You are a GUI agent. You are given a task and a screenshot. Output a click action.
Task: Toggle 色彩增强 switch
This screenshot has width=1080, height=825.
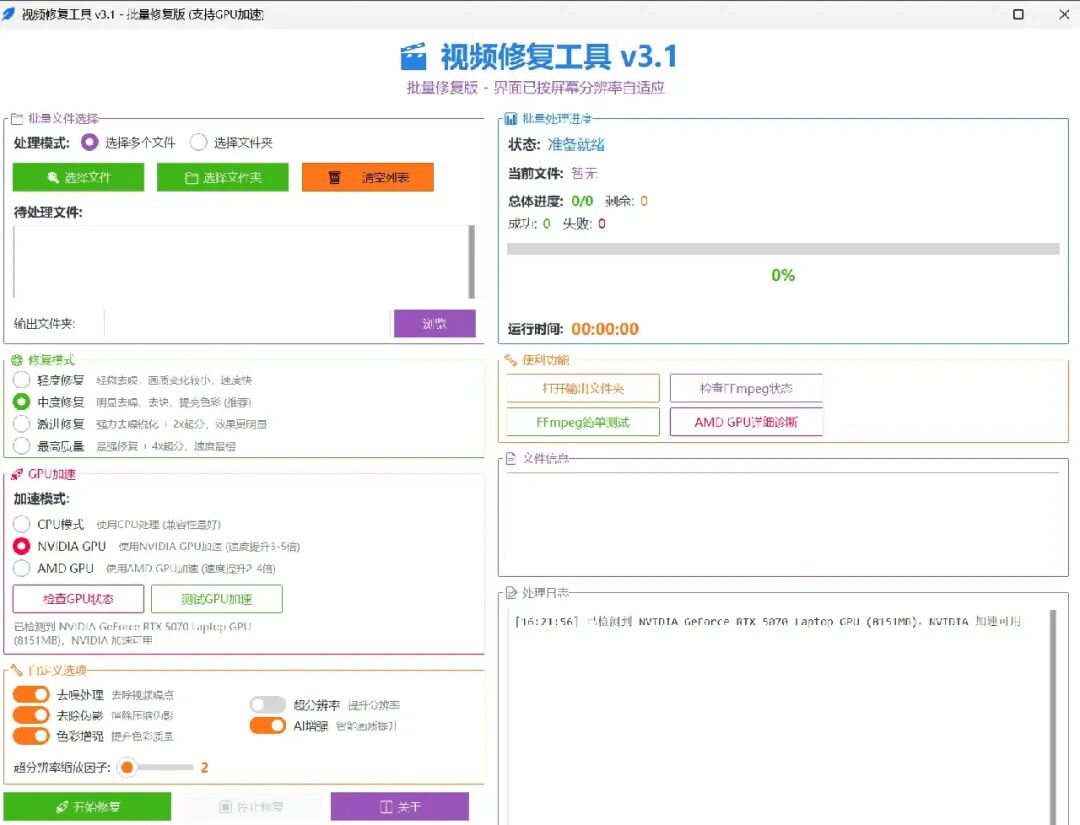(31, 735)
